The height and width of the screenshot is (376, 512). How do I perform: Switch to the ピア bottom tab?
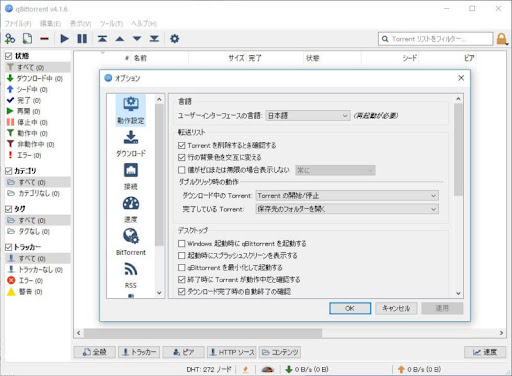[184, 352]
